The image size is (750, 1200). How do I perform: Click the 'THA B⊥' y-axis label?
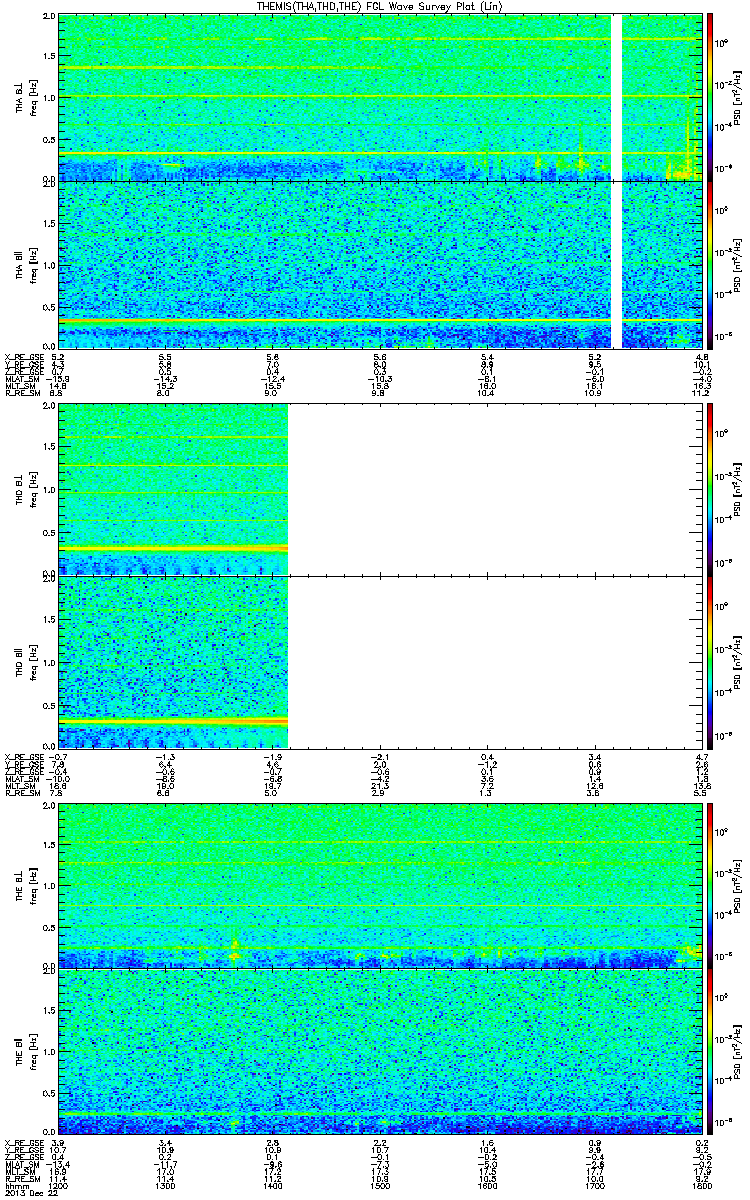click(20, 97)
